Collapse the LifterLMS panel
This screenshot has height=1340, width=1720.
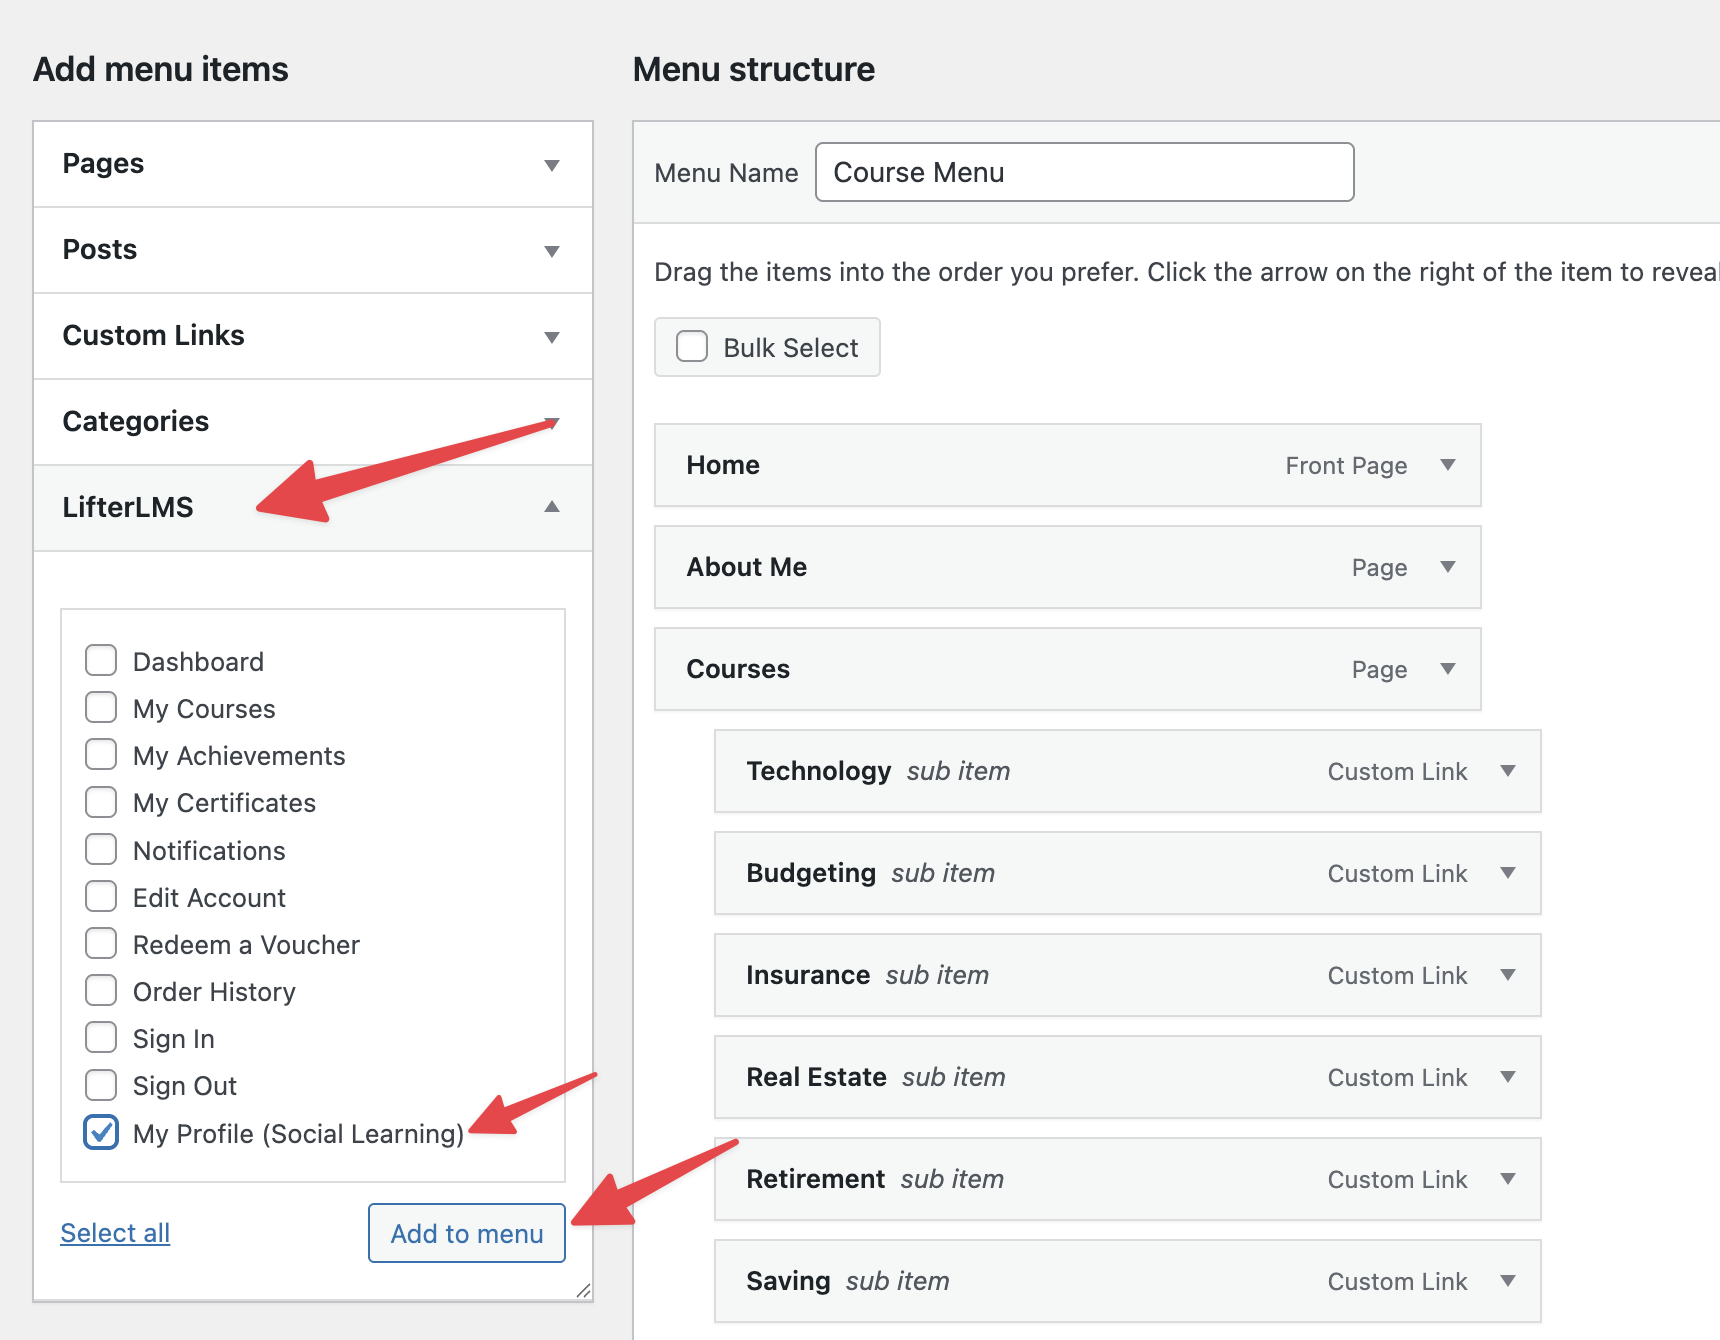551,507
